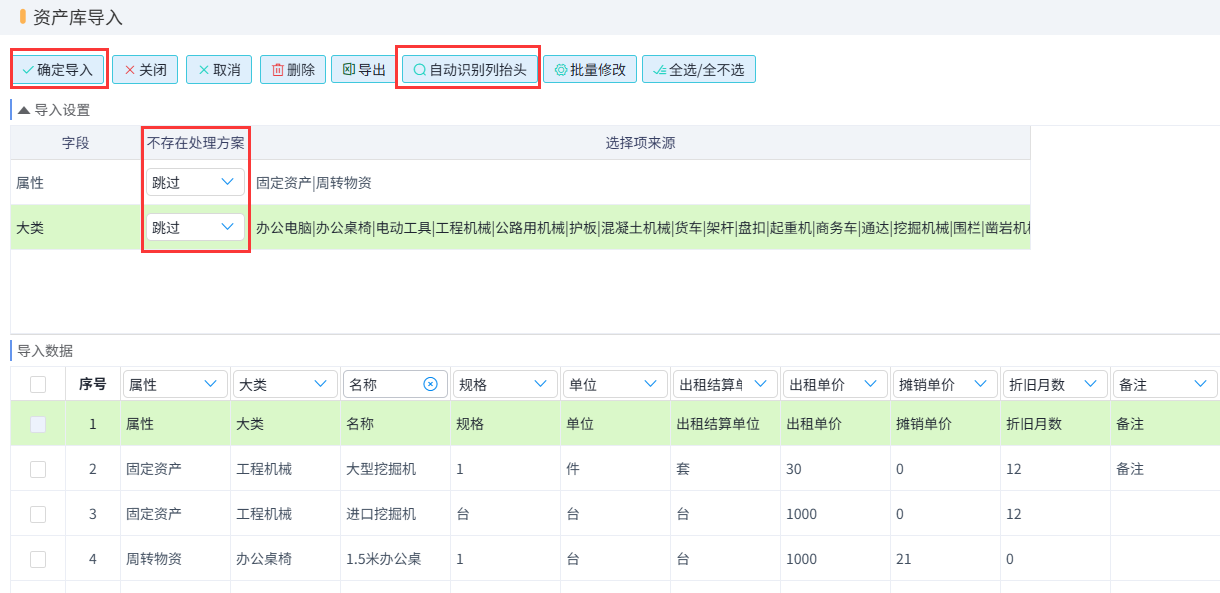Image resolution: width=1220 pixels, height=593 pixels.
Task: Open the 折旧月数 column mapping dropdown
Action: 1055,384
